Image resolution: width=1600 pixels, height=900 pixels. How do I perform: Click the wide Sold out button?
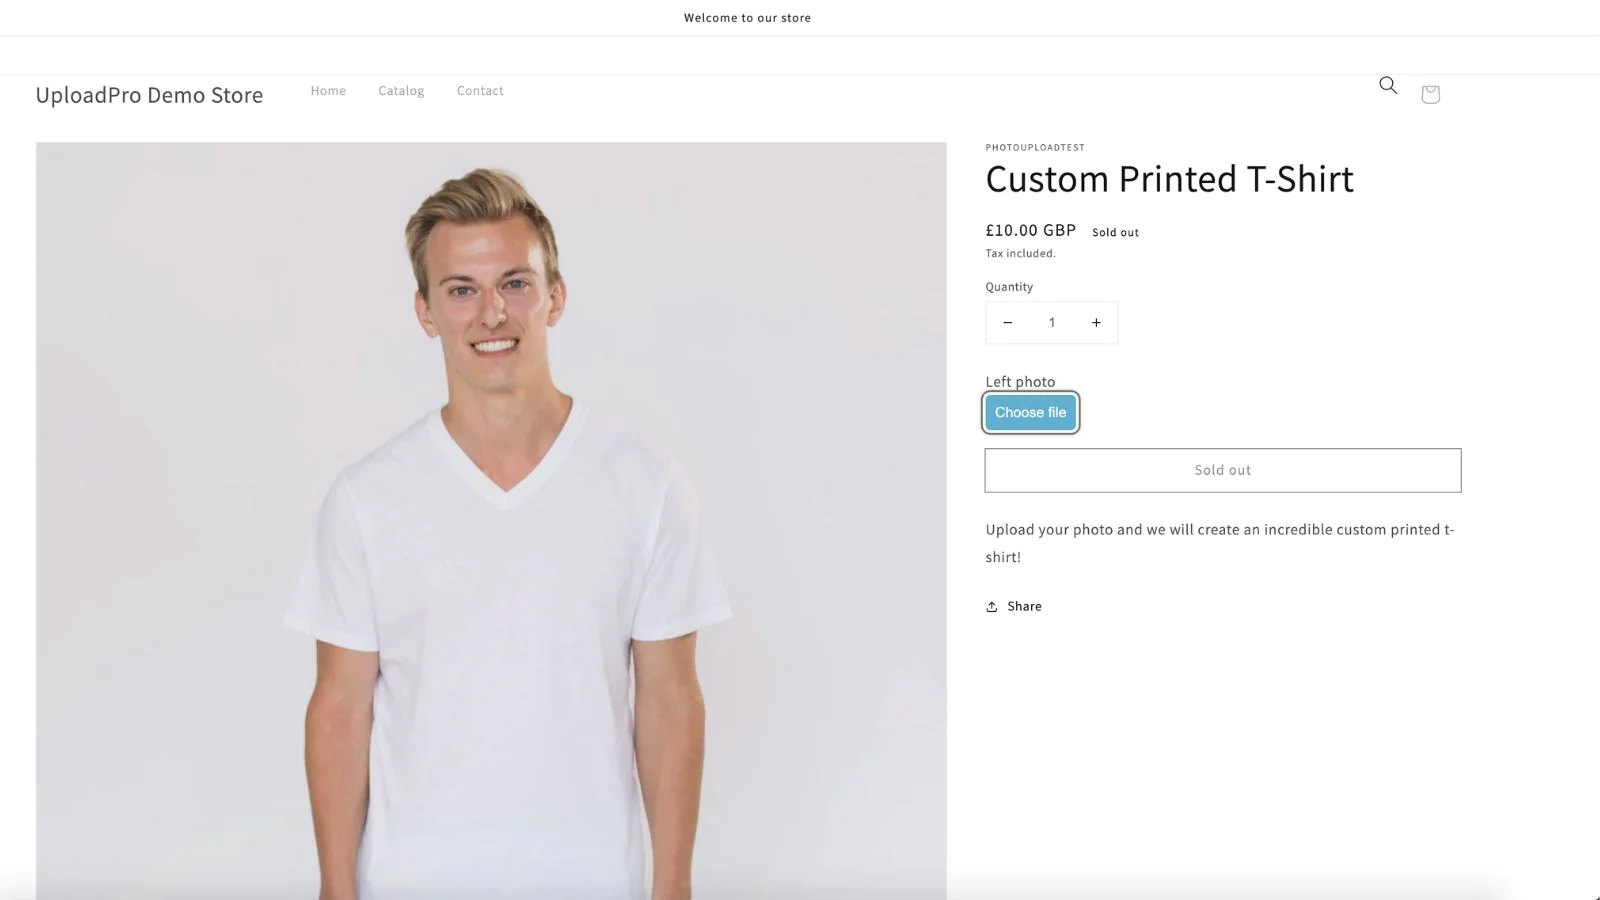click(x=1222, y=470)
